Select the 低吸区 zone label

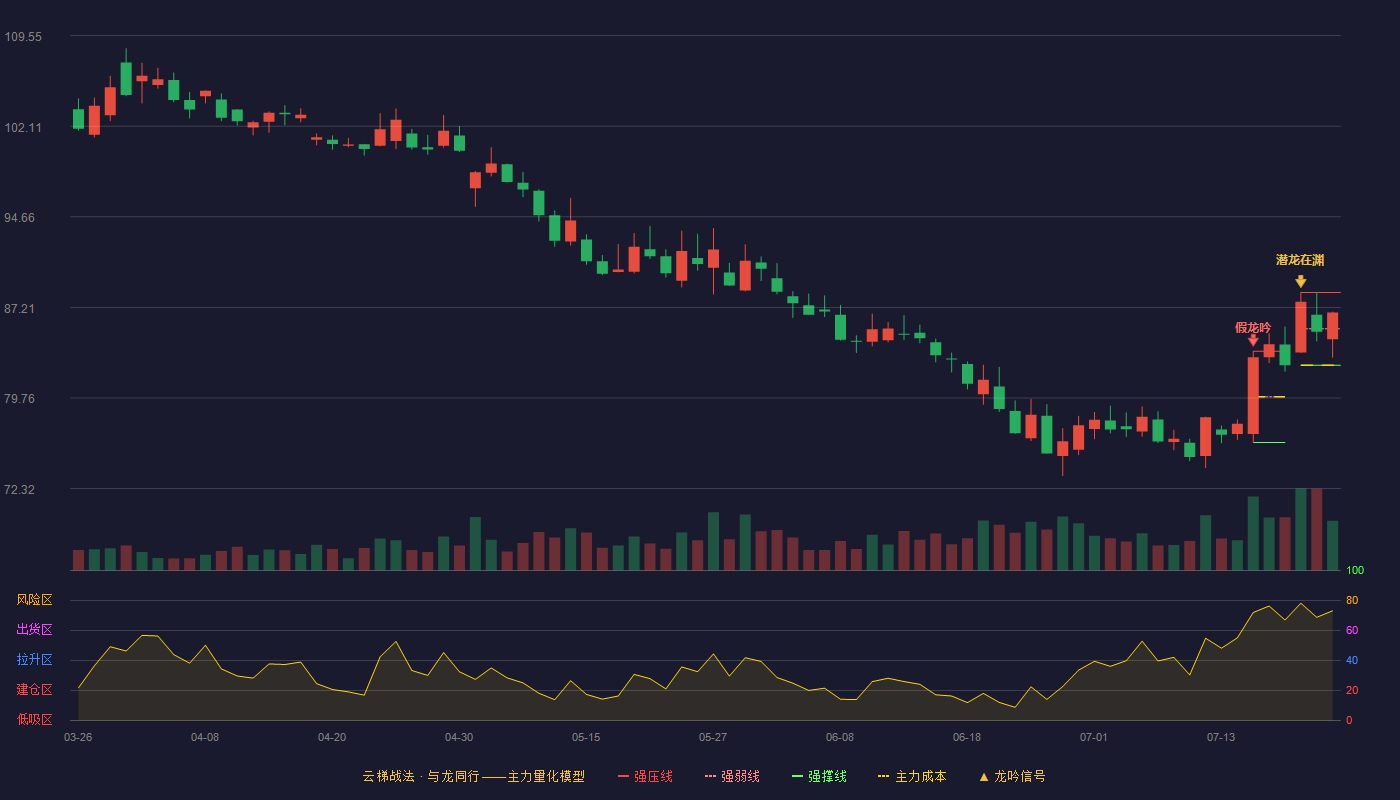coord(34,720)
